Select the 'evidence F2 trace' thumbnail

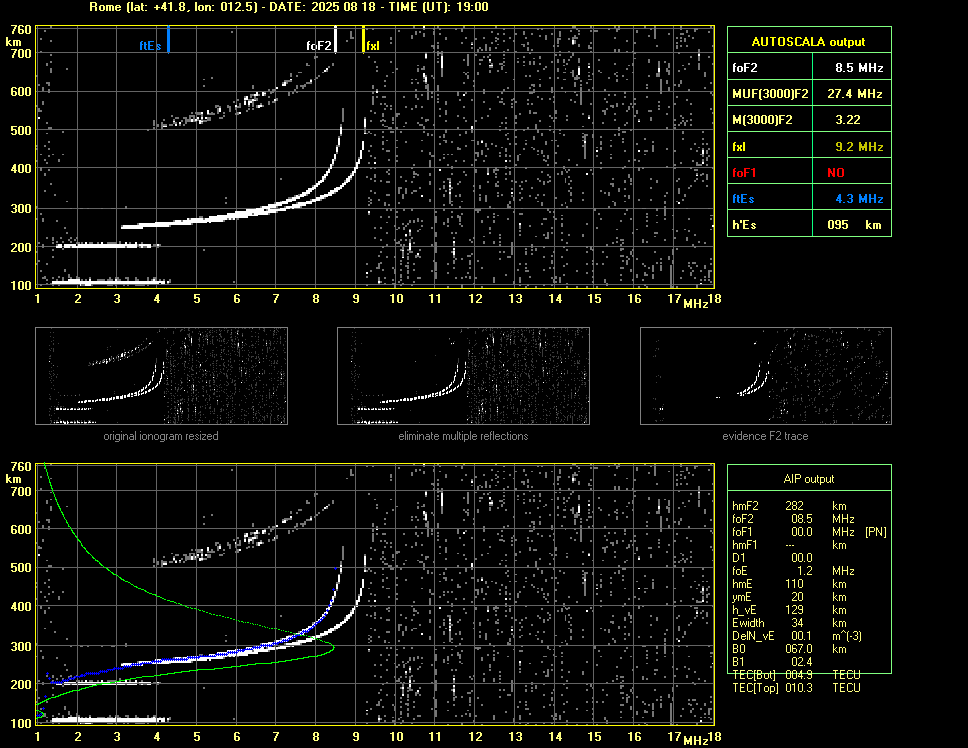point(766,376)
